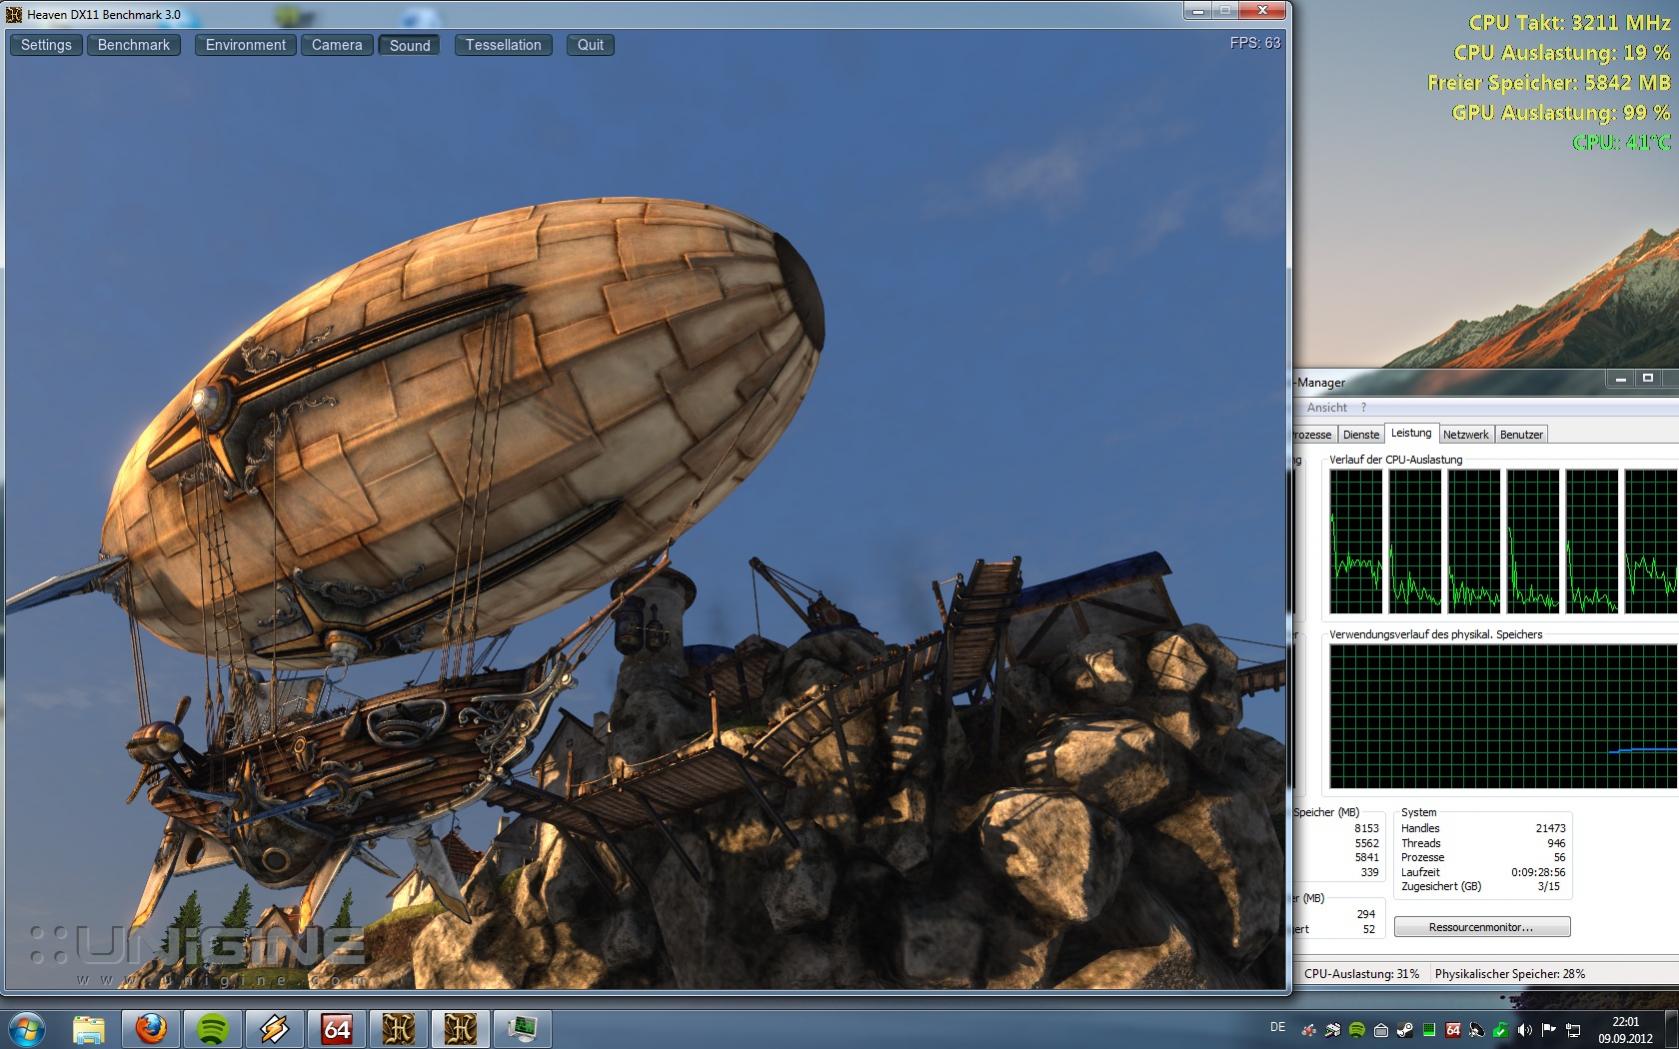Click the physical memory usage history graph
1679x1049 pixels.
point(1504,717)
